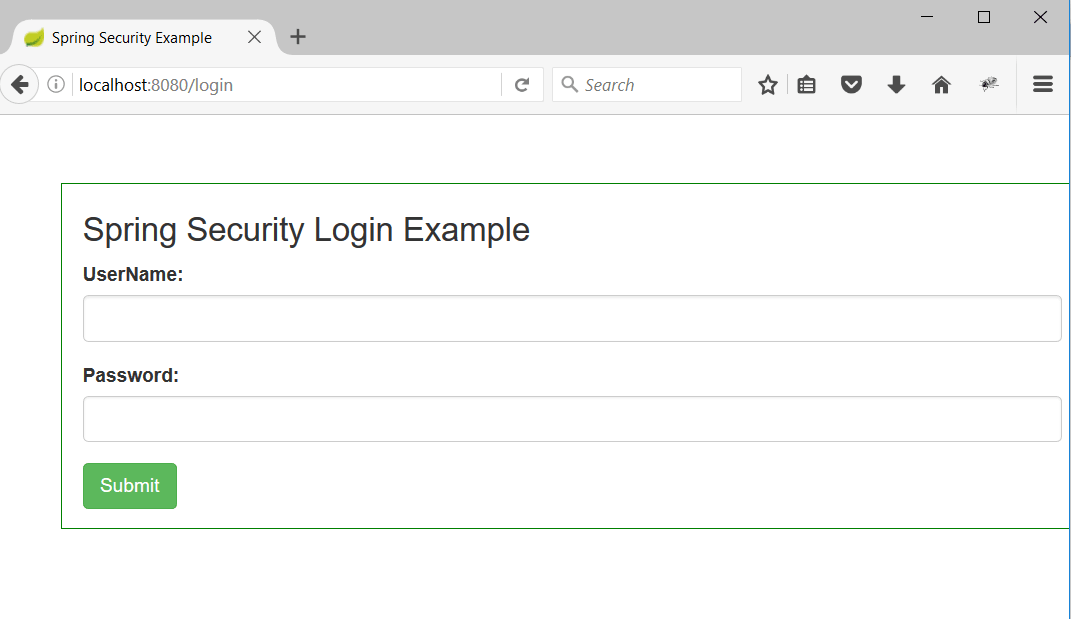Image resolution: width=1071 pixels, height=619 pixels.
Task: Go to the browser home page
Action: point(941,84)
